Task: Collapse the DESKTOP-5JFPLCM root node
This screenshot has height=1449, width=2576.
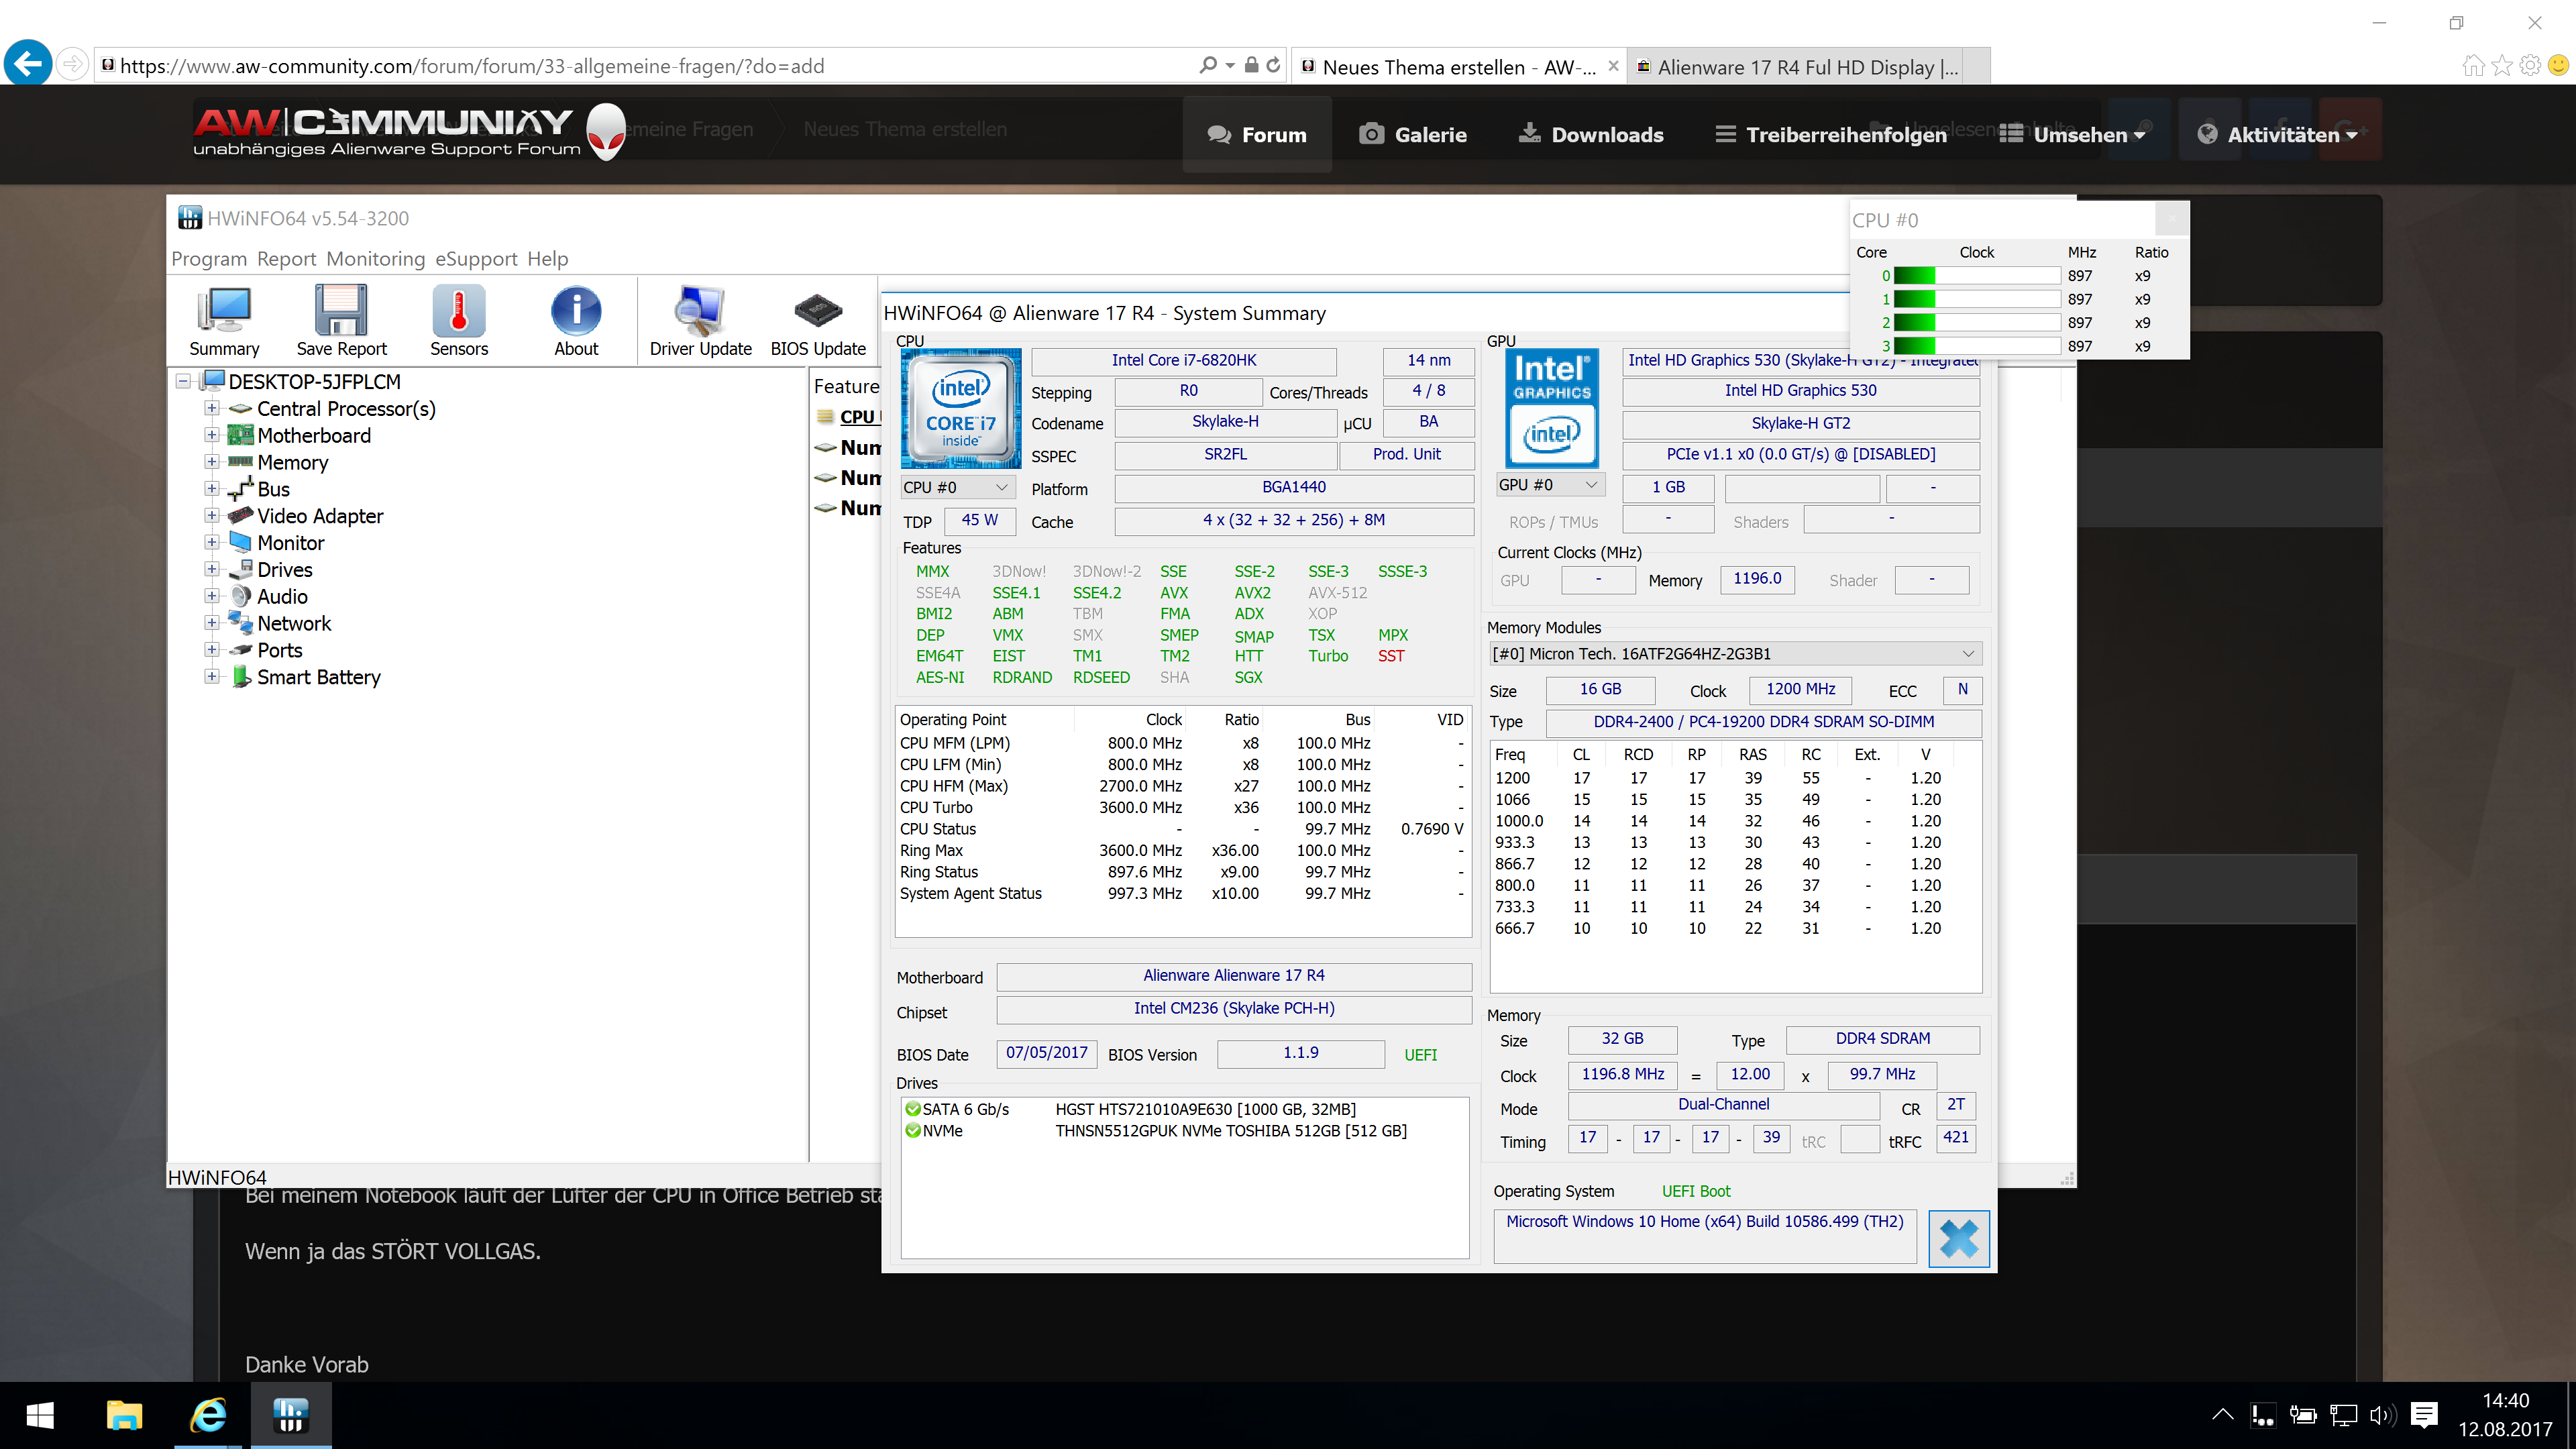Action: [x=183, y=381]
